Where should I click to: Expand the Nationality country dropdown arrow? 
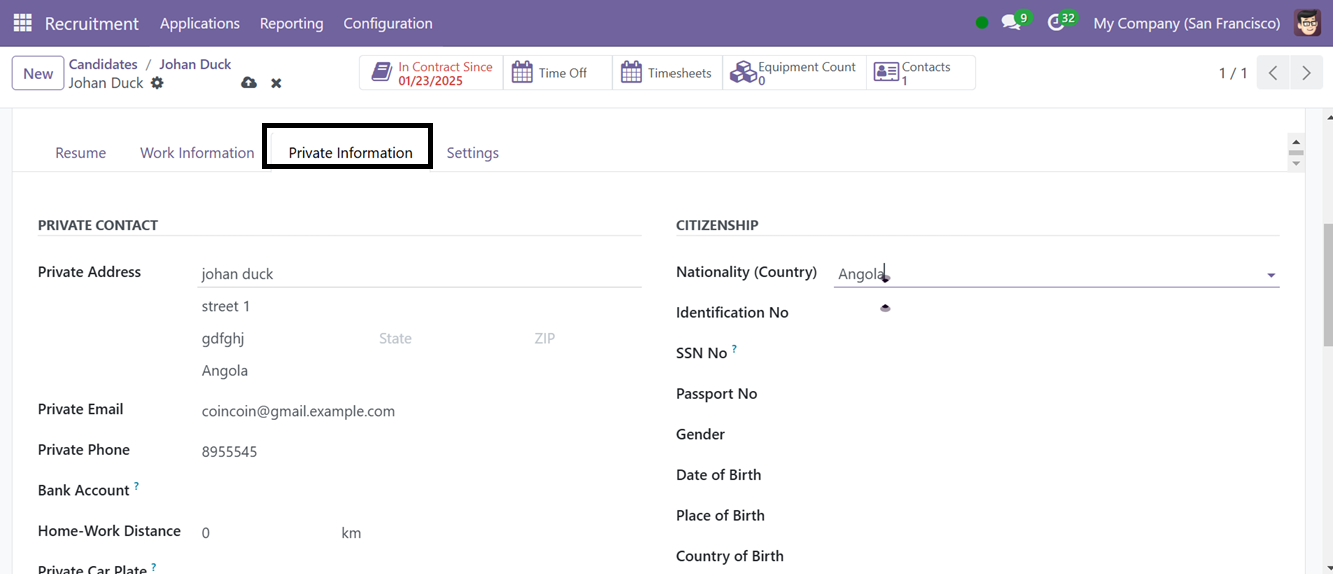point(1271,275)
